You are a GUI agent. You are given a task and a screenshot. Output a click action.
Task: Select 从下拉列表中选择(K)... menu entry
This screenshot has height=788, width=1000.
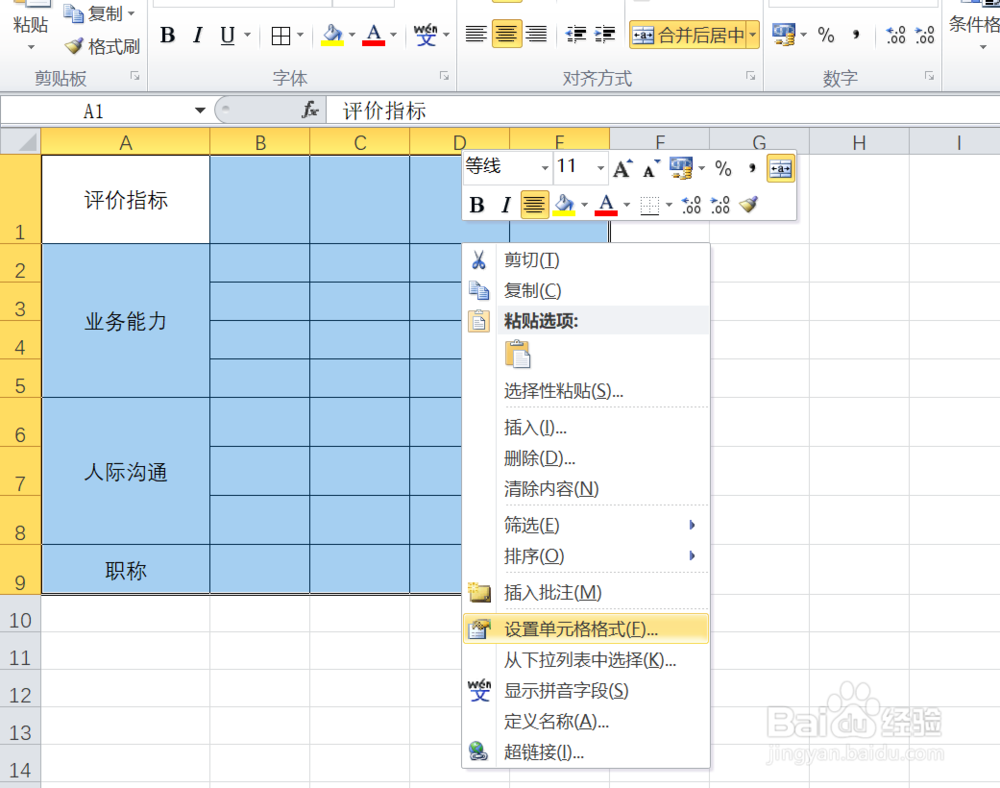(x=585, y=659)
